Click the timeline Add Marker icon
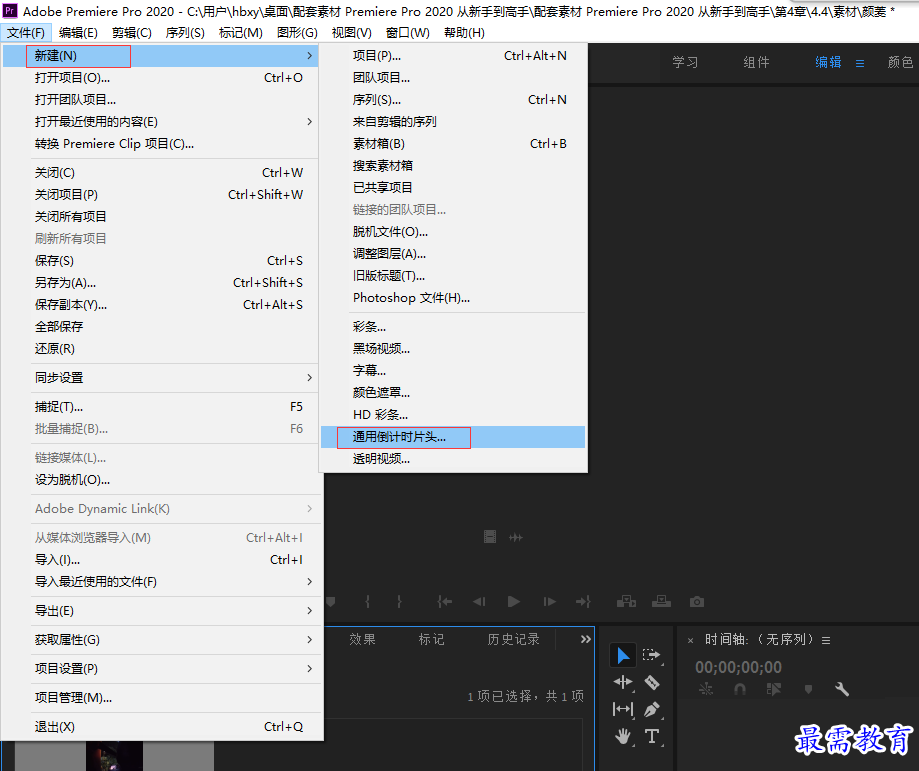The width and height of the screenshot is (919, 771). pos(808,690)
